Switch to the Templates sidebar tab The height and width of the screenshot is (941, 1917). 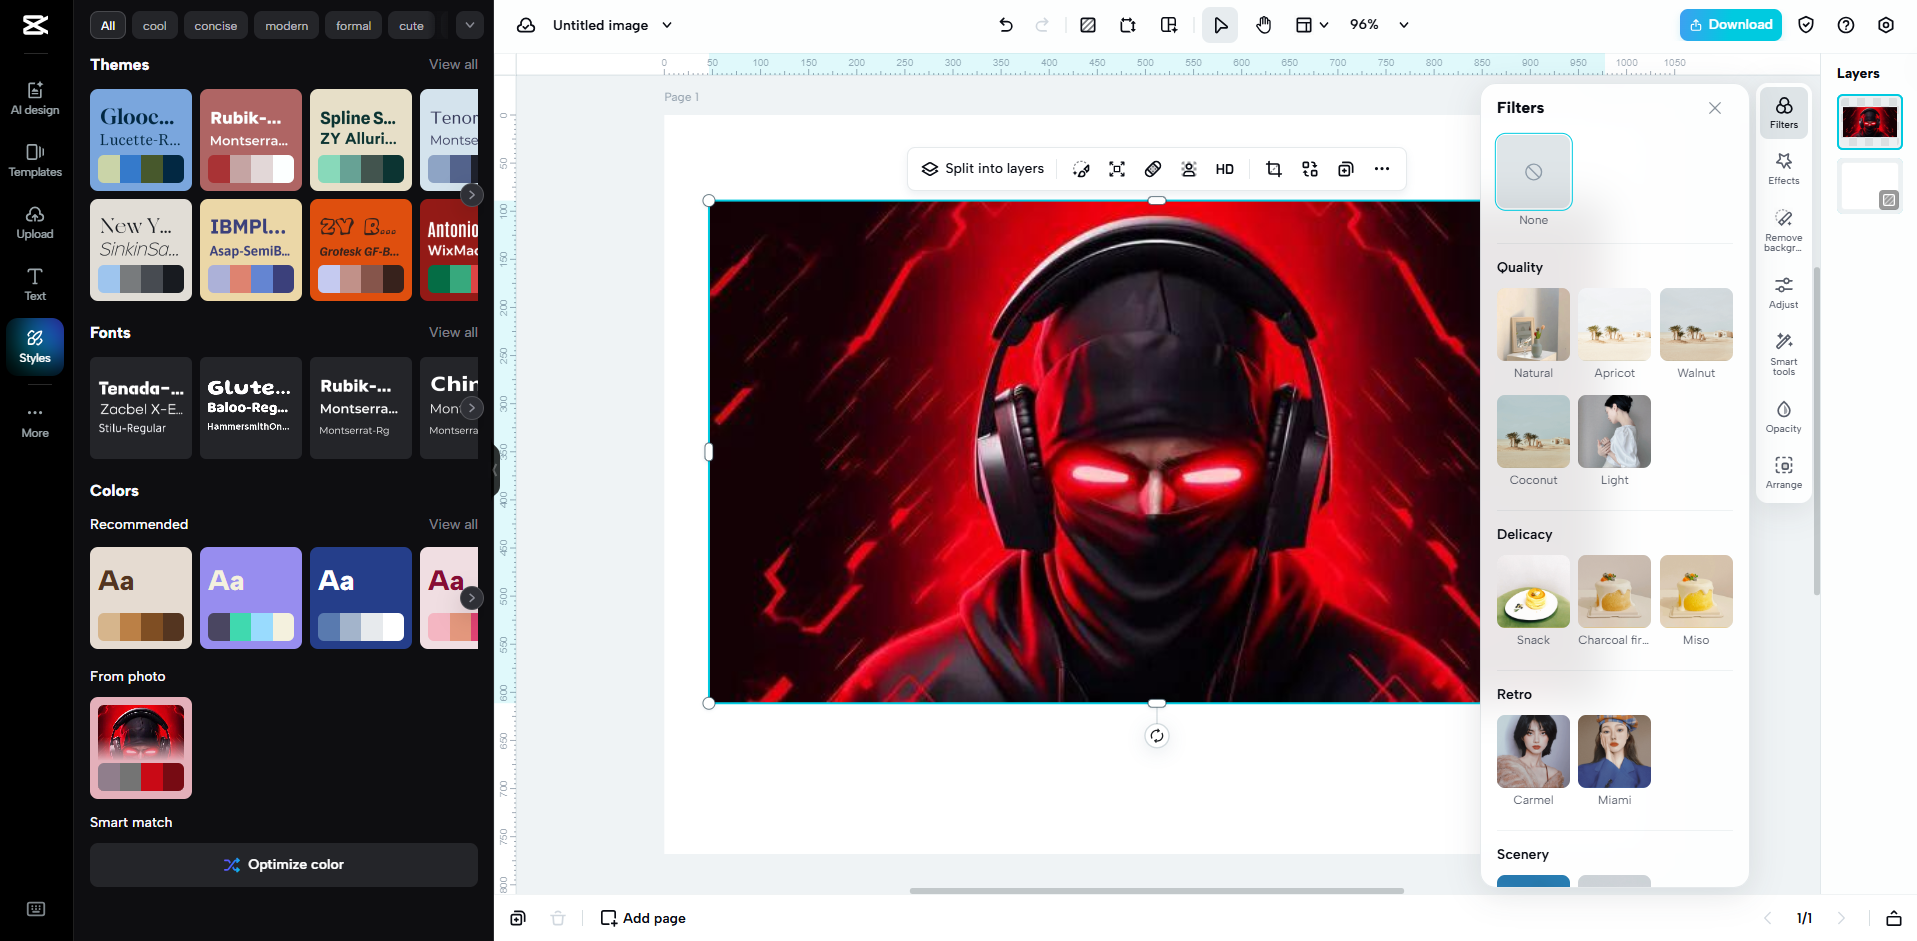click(x=34, y=160)
